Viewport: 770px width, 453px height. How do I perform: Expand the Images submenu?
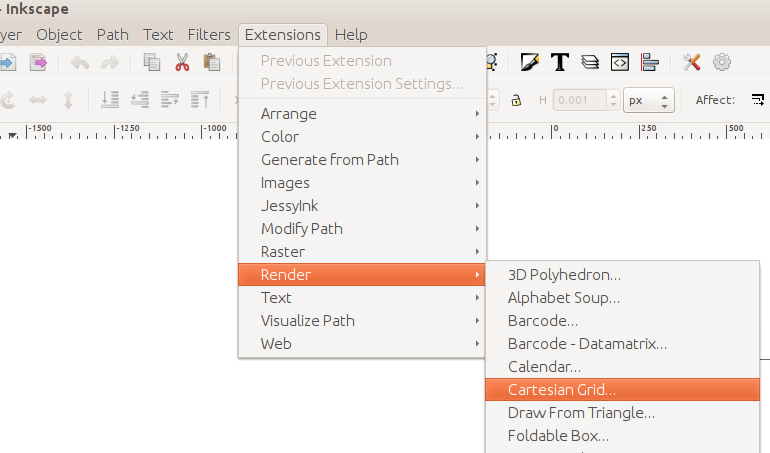(x=362, y=183)
